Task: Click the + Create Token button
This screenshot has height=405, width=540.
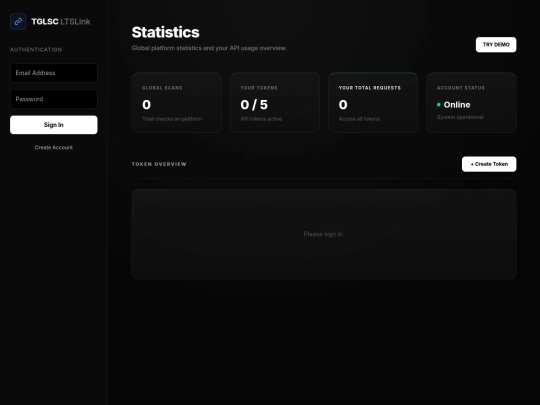Action: point(489,164)
